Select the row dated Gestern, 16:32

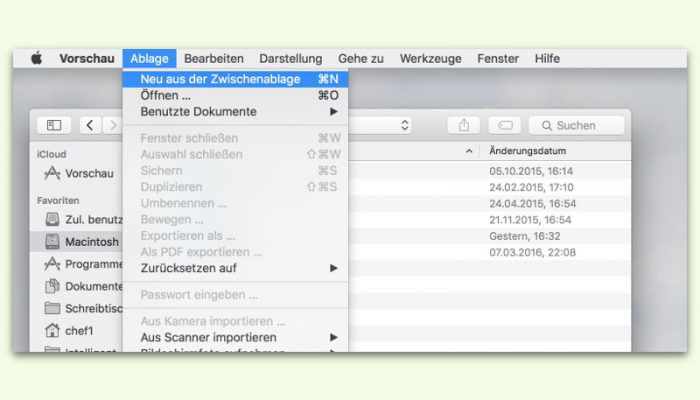(490, 236)
